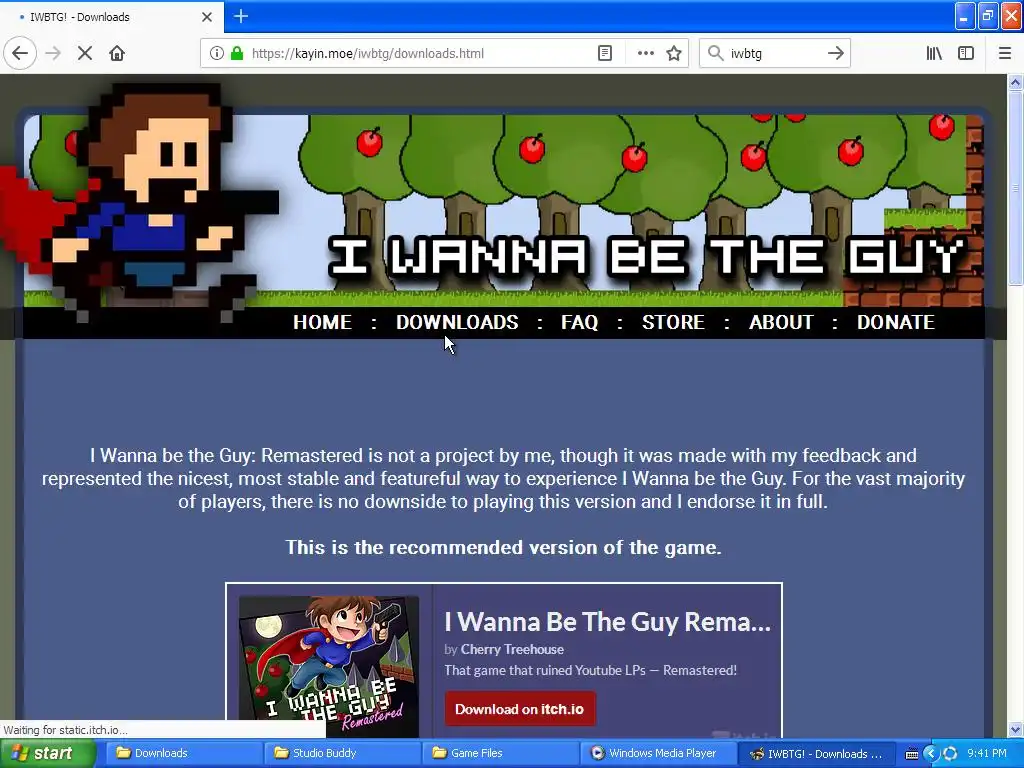Open the HOME page link
This screenshot has height=768, width=1024.
pos(322,323)
